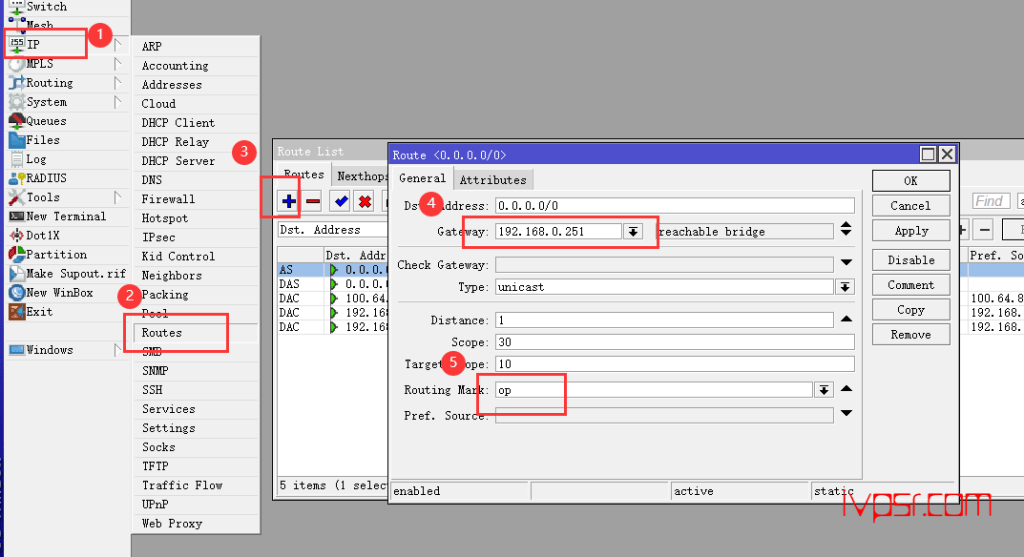This screenshot has width=1024, height=557.
Task: Click the red minus remove route icon
Action: click(313, 201)
